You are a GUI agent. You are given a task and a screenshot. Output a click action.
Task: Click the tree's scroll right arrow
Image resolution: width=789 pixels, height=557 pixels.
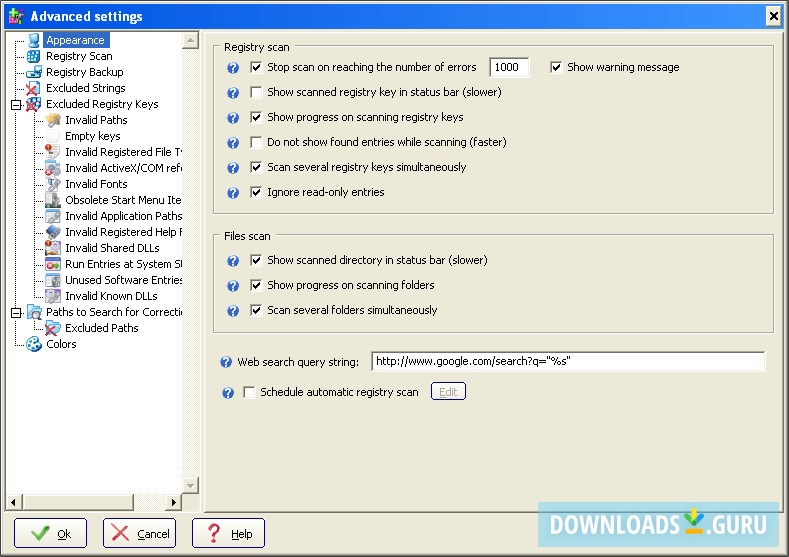click(x=174, y=502)
